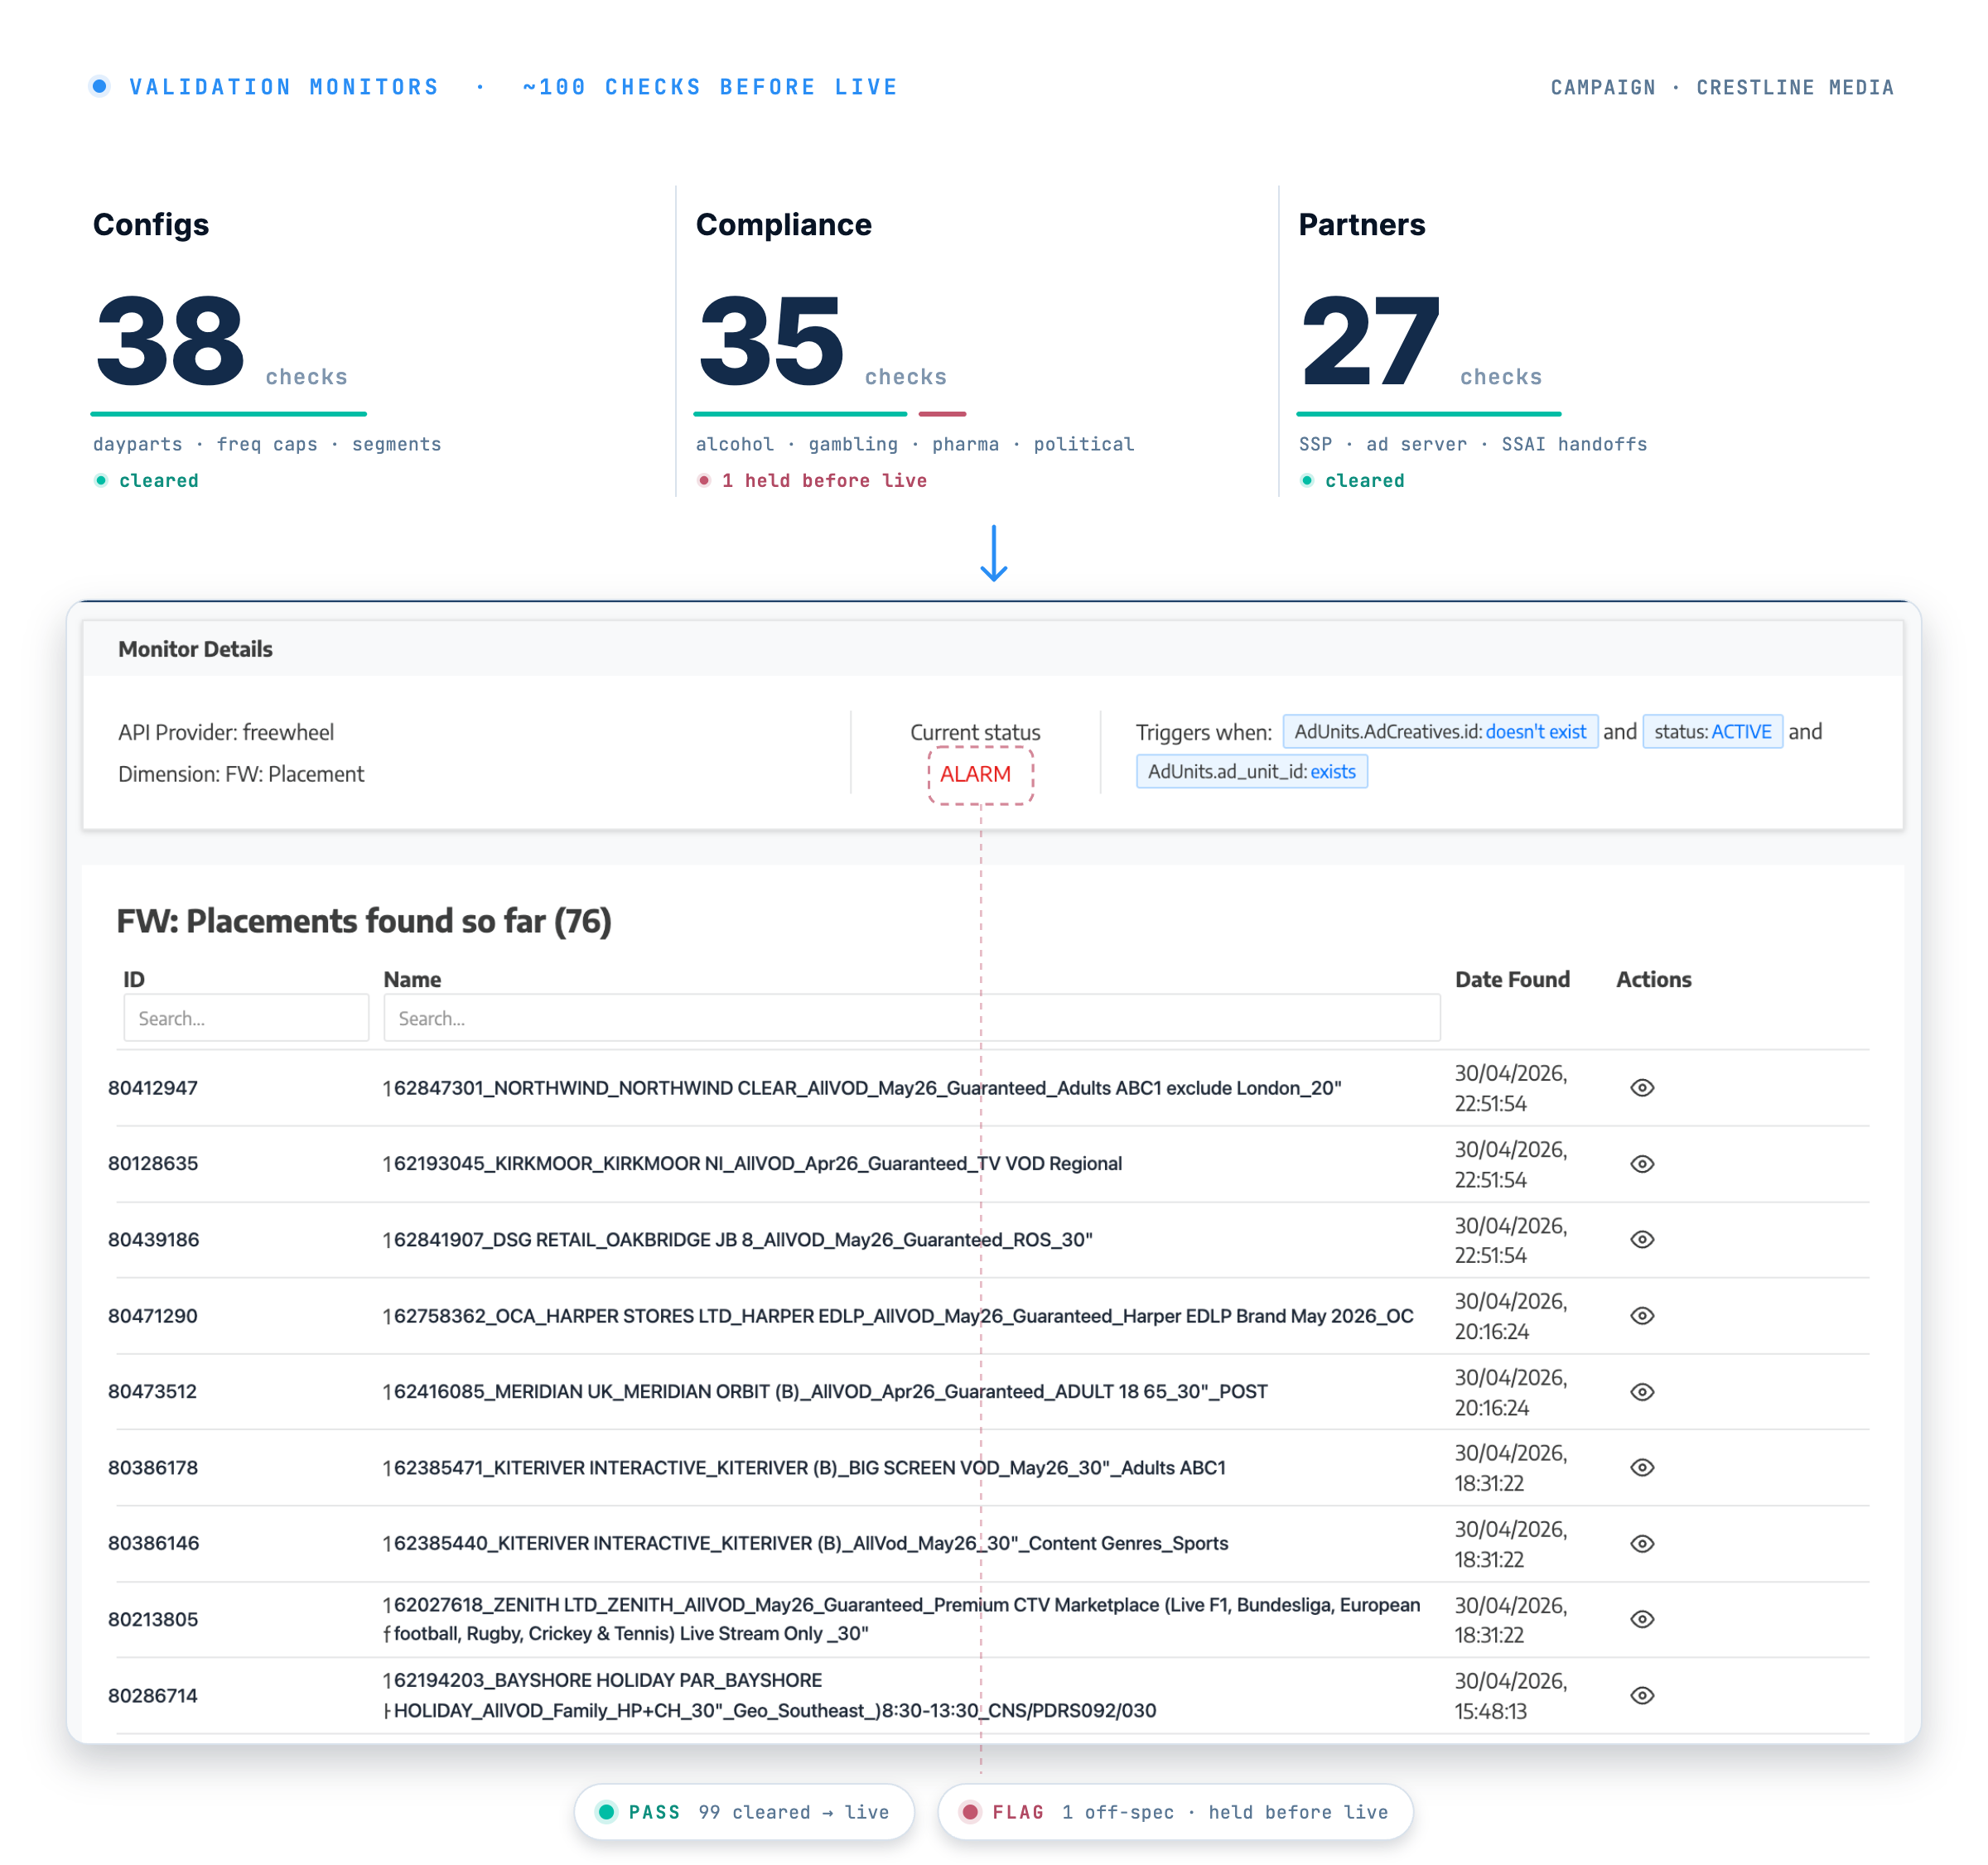This screenshot has width=1988, height=1865.
Task: Click the eye icon for placement 80412947
Action: [x=1641, y=1087]
